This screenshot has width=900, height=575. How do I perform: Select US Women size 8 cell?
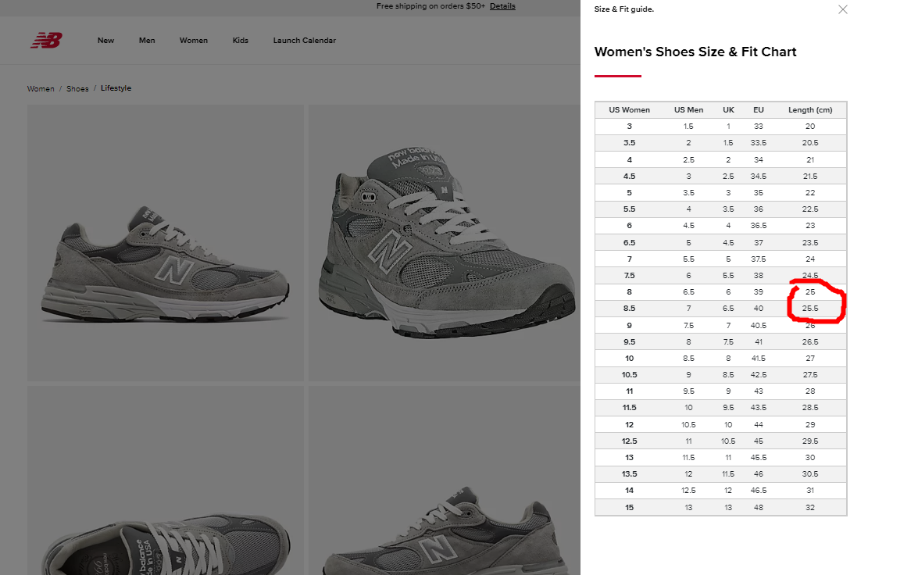click(x=629, y=292)
